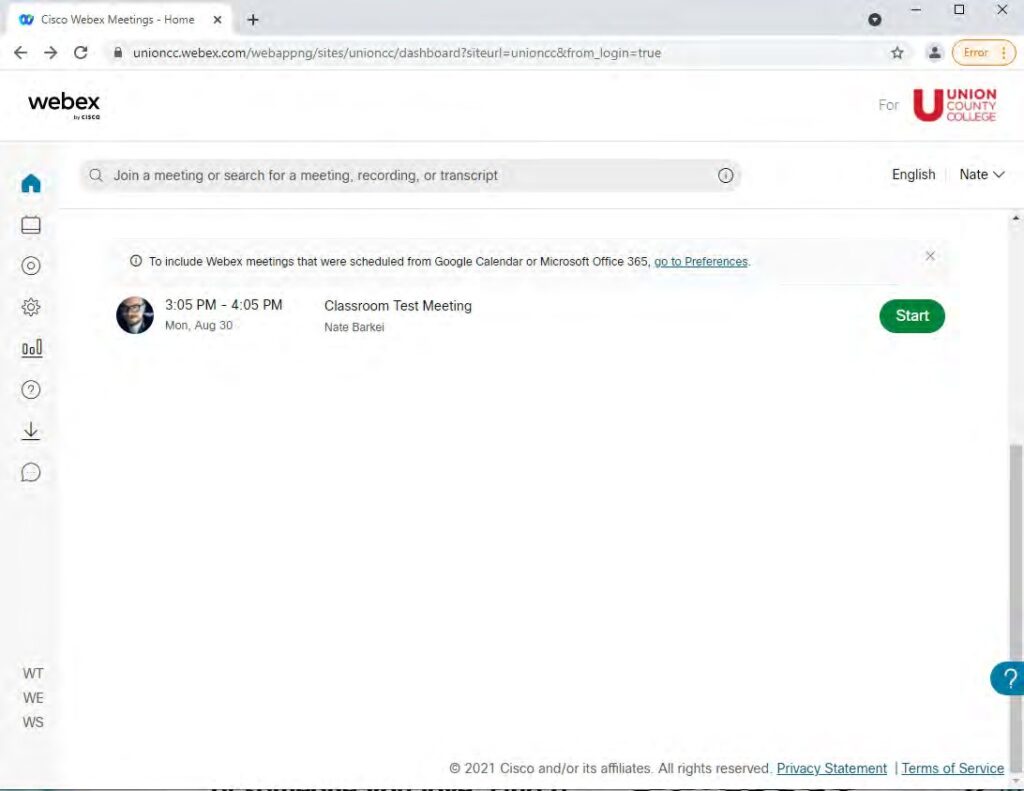Screen dimensions: 1024x791
Task: Open Chrome's Error menu button
Action: click(982, 53)
